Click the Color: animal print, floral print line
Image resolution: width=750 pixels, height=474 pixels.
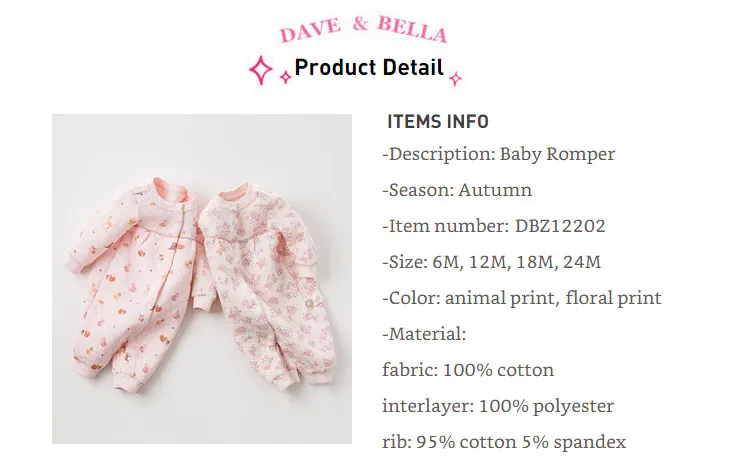(x=522, y=298)
